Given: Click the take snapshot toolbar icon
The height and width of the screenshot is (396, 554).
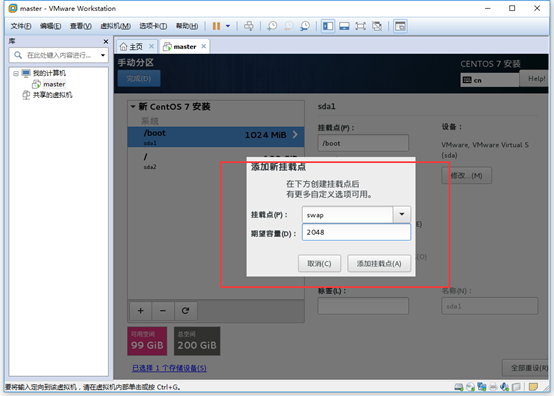Looking at the screenshot, I should (x=272, y=26).
